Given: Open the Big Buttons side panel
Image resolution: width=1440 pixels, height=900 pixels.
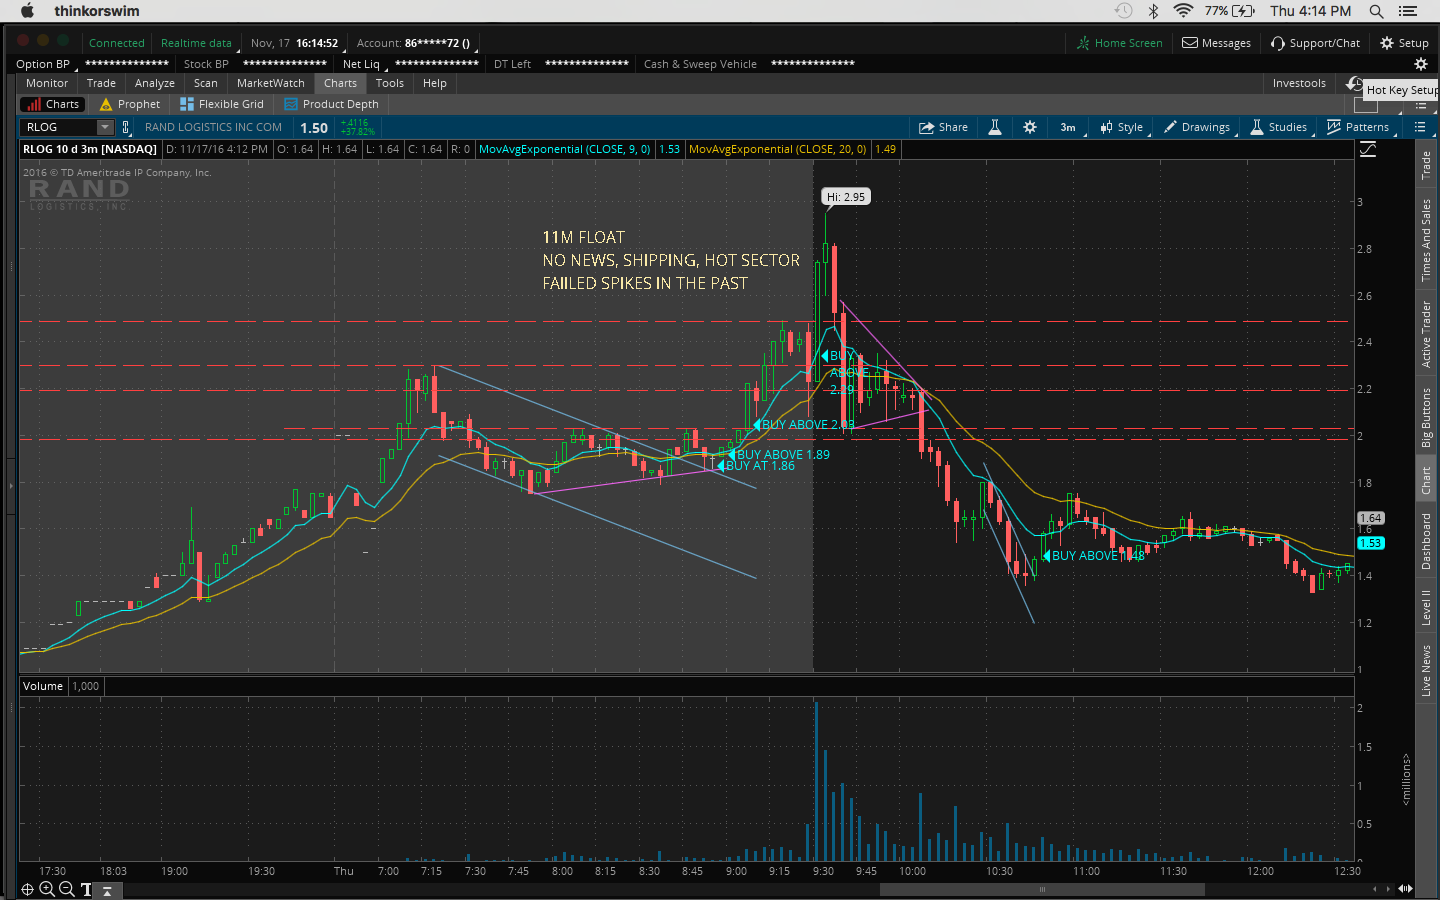Looking at the screenshot, I should click(x=1426, y=417).
